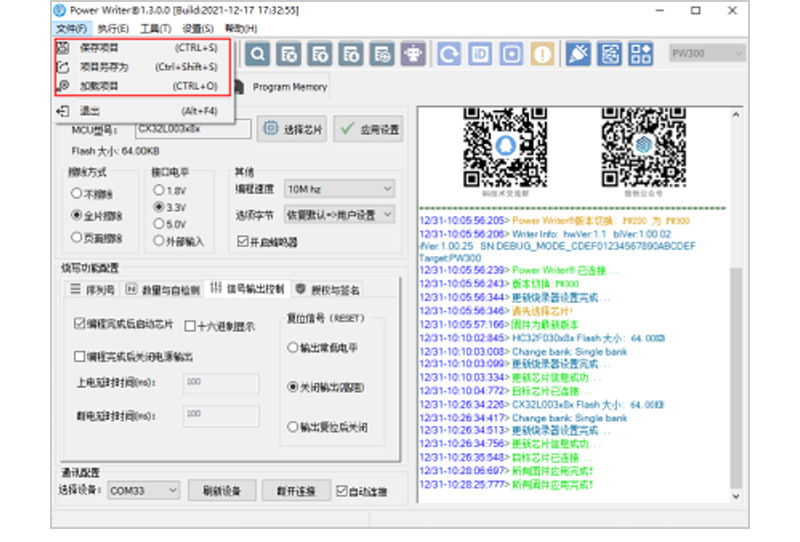Expand the COM33 device selection dropdown
Image resolution: width=800 pixels, height=542 pixels.
(144, 491)
